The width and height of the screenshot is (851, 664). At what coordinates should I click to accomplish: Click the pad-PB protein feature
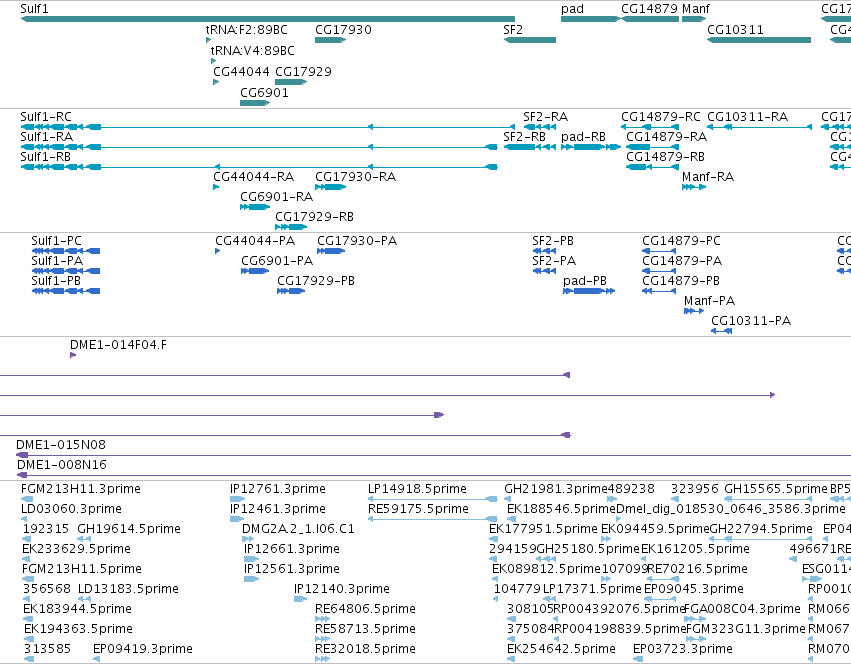(589, 291)
